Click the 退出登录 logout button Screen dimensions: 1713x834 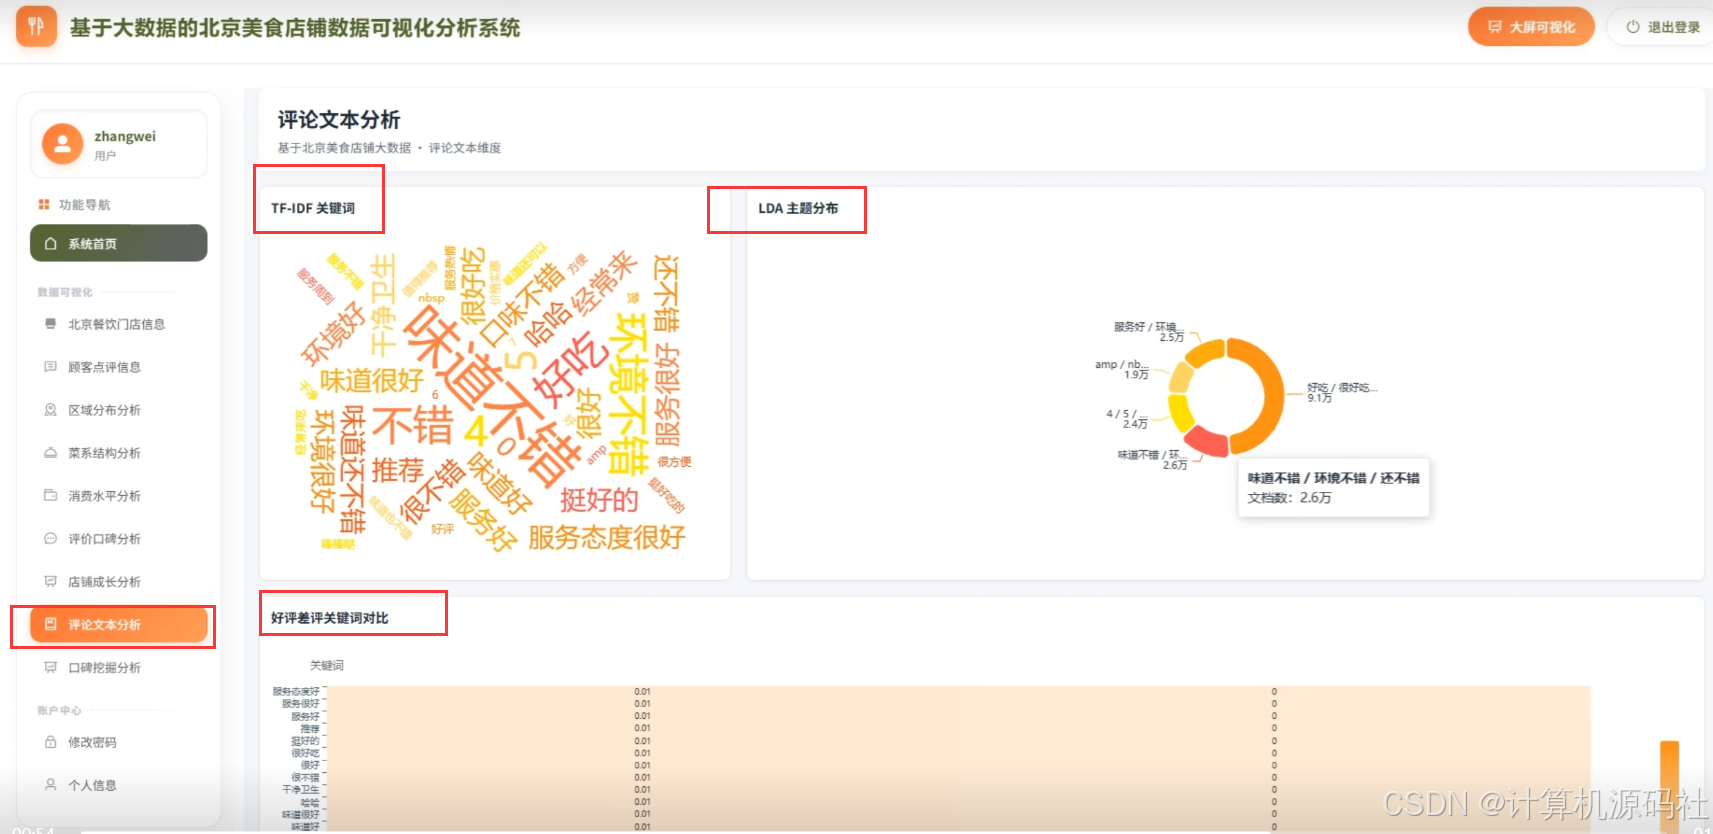tap(1663, 27)
